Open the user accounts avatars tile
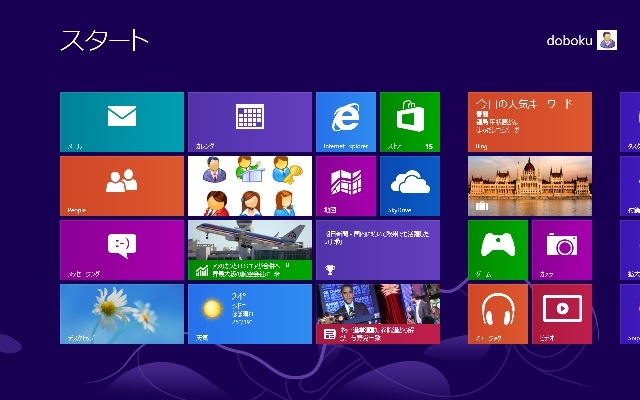 tap(250, 186)
